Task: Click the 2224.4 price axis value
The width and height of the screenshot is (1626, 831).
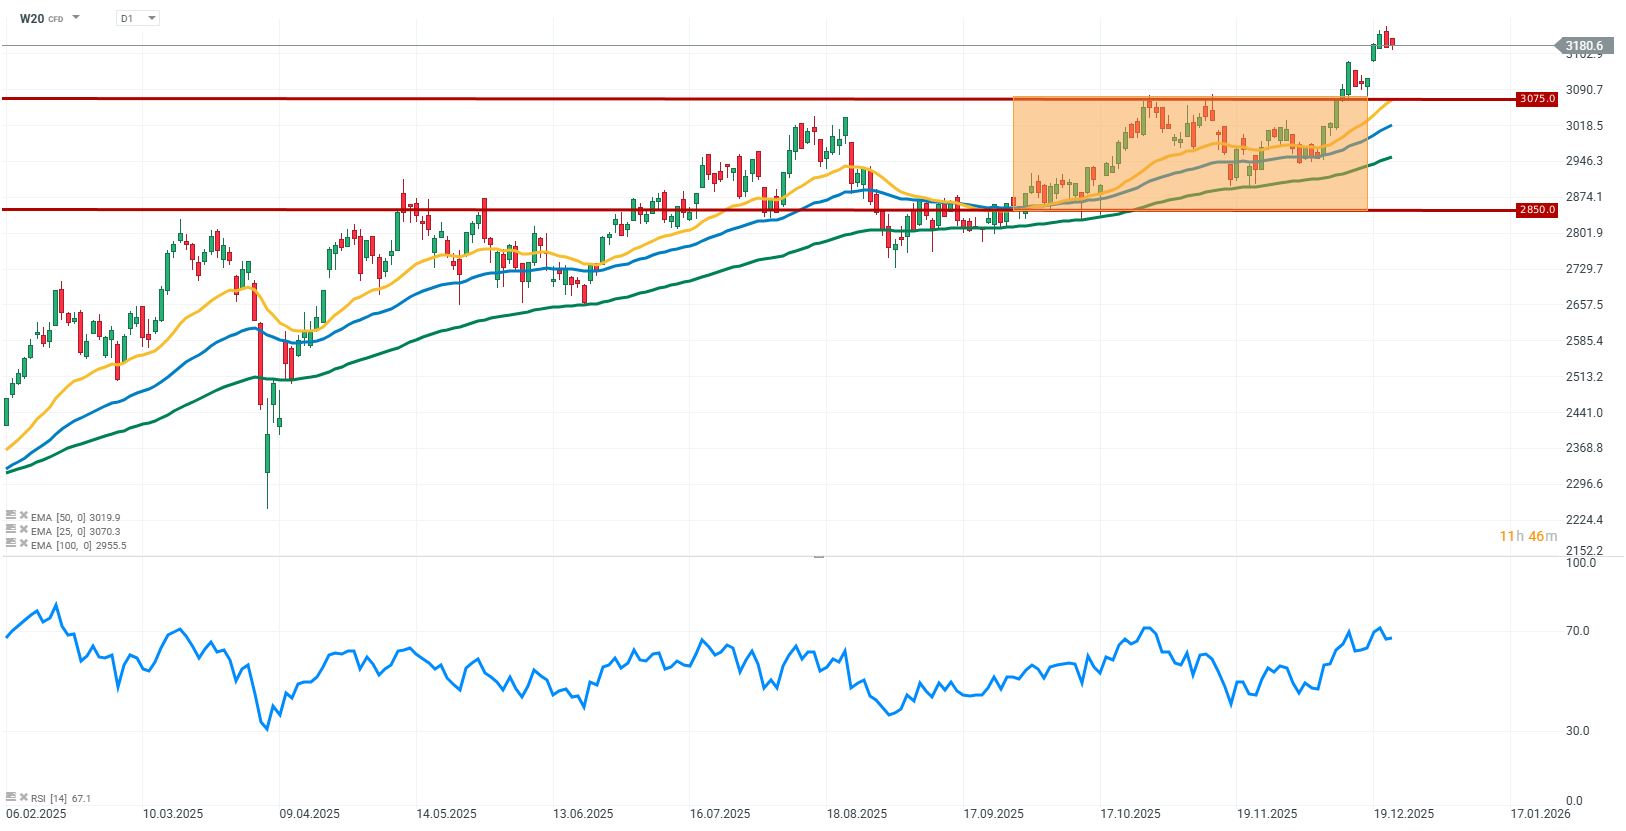Action: tap(1584, 520)
